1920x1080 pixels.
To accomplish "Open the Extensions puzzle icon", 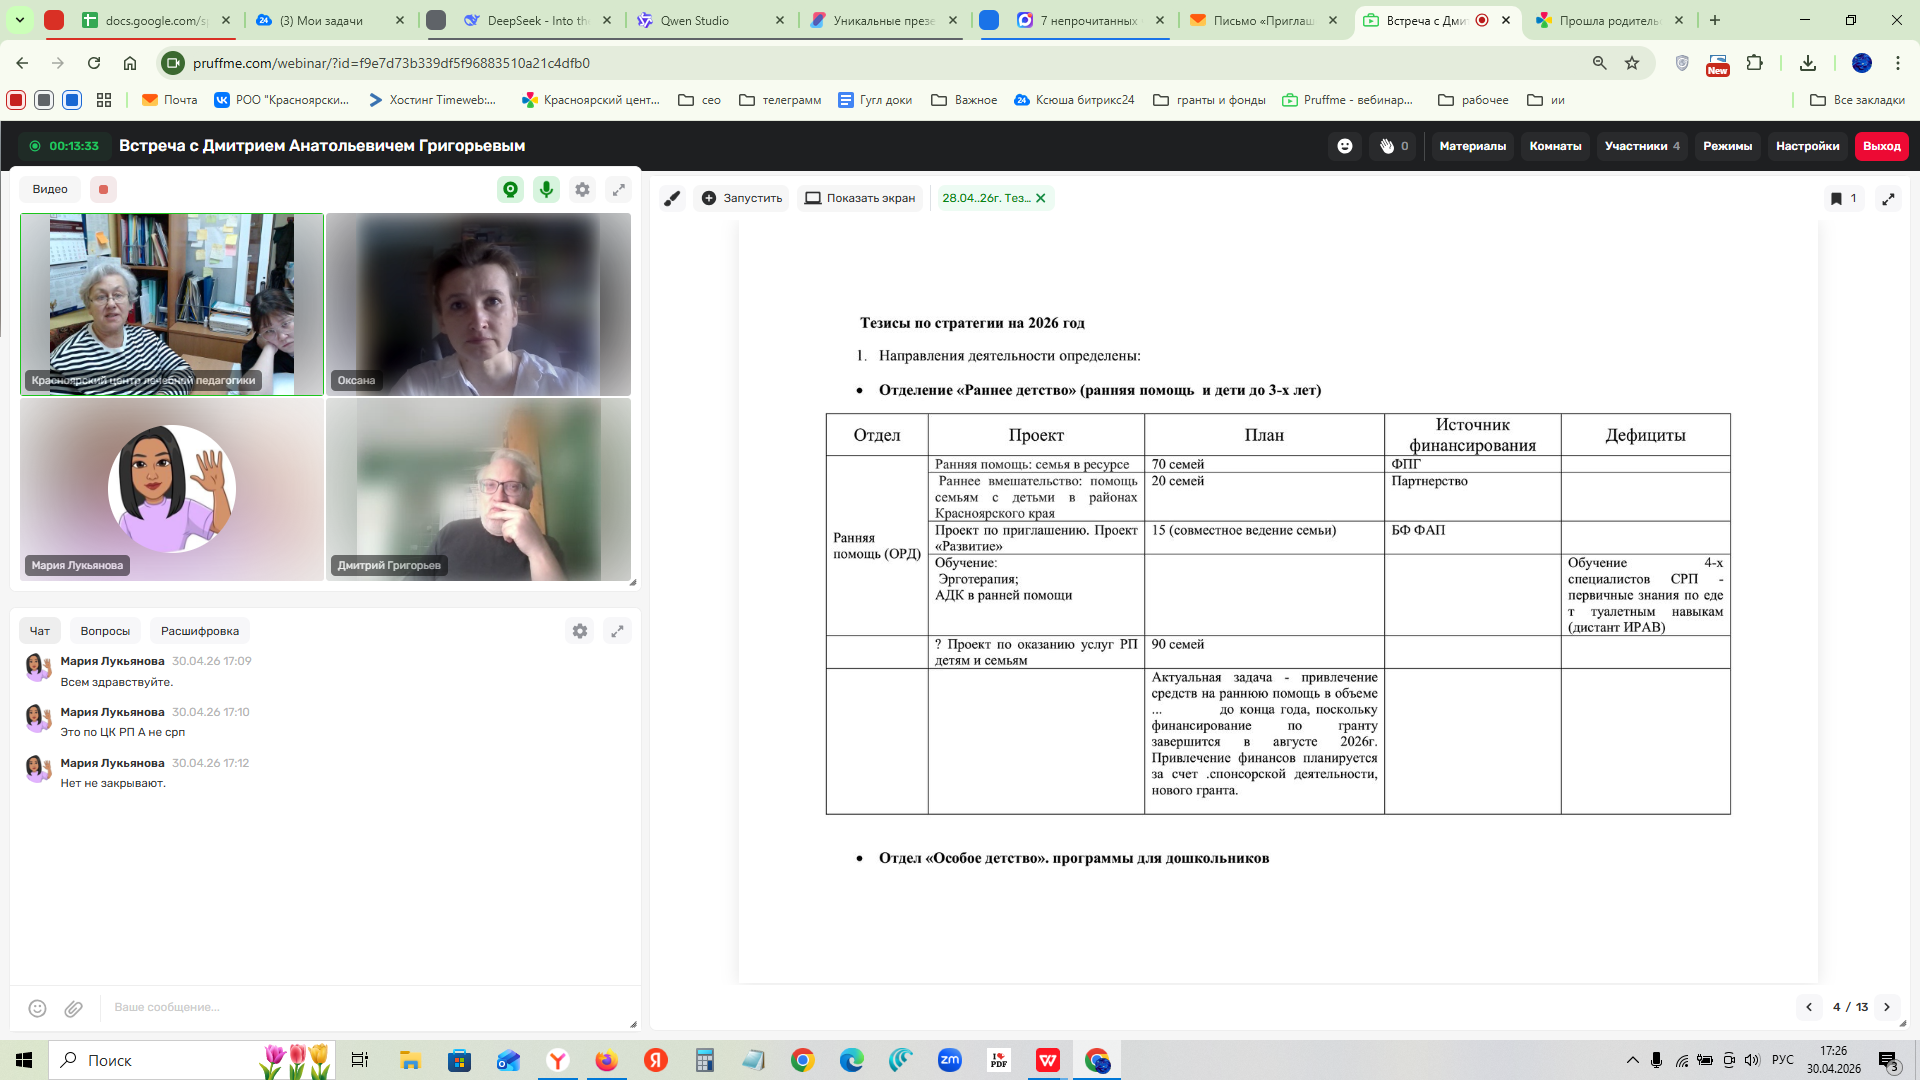I will coord(1755,63).
